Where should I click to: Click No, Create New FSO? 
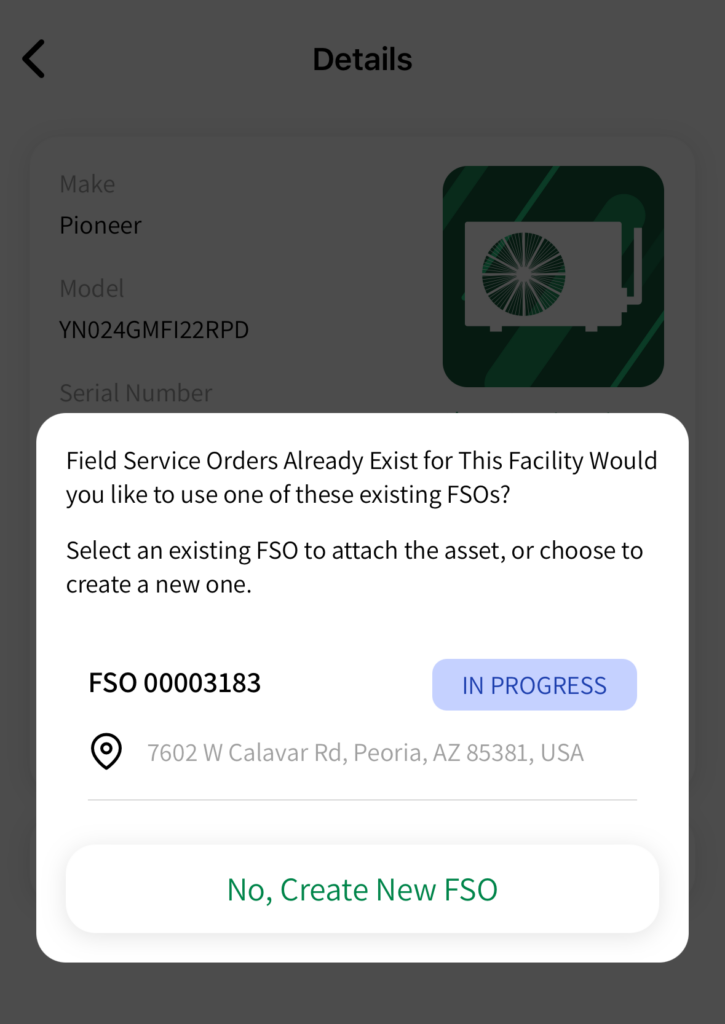[362, 889]
